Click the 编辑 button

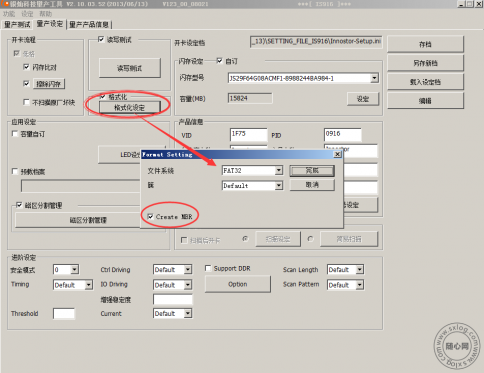coord(425,101)
